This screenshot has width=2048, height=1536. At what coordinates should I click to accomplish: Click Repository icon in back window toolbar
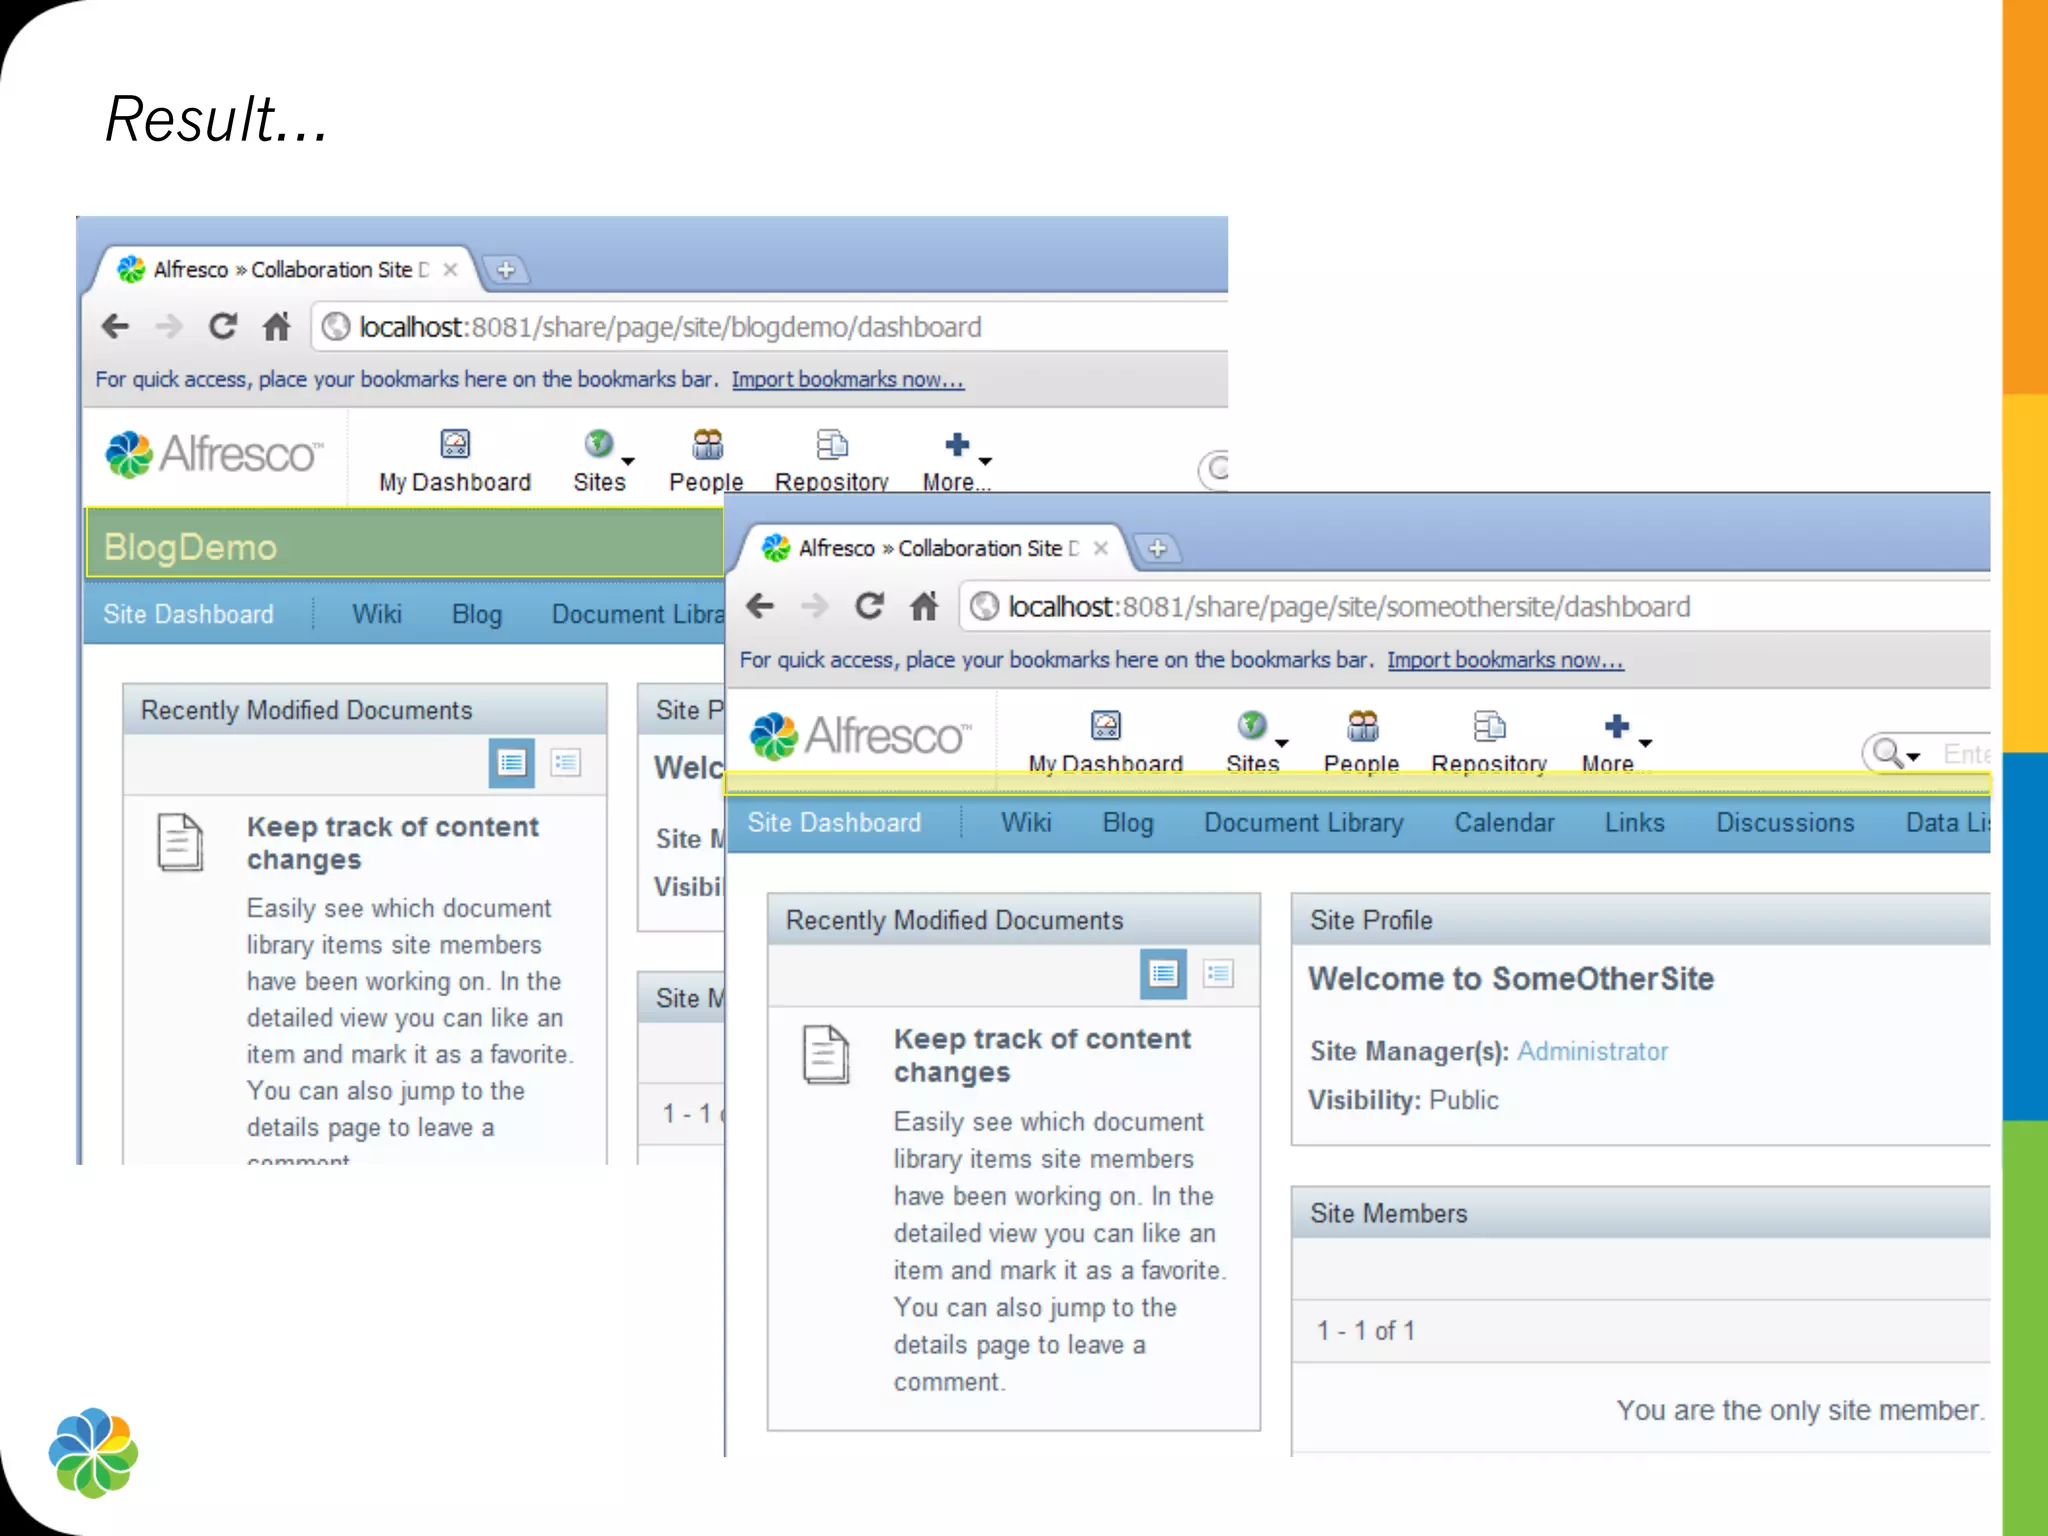click(831, 445)
